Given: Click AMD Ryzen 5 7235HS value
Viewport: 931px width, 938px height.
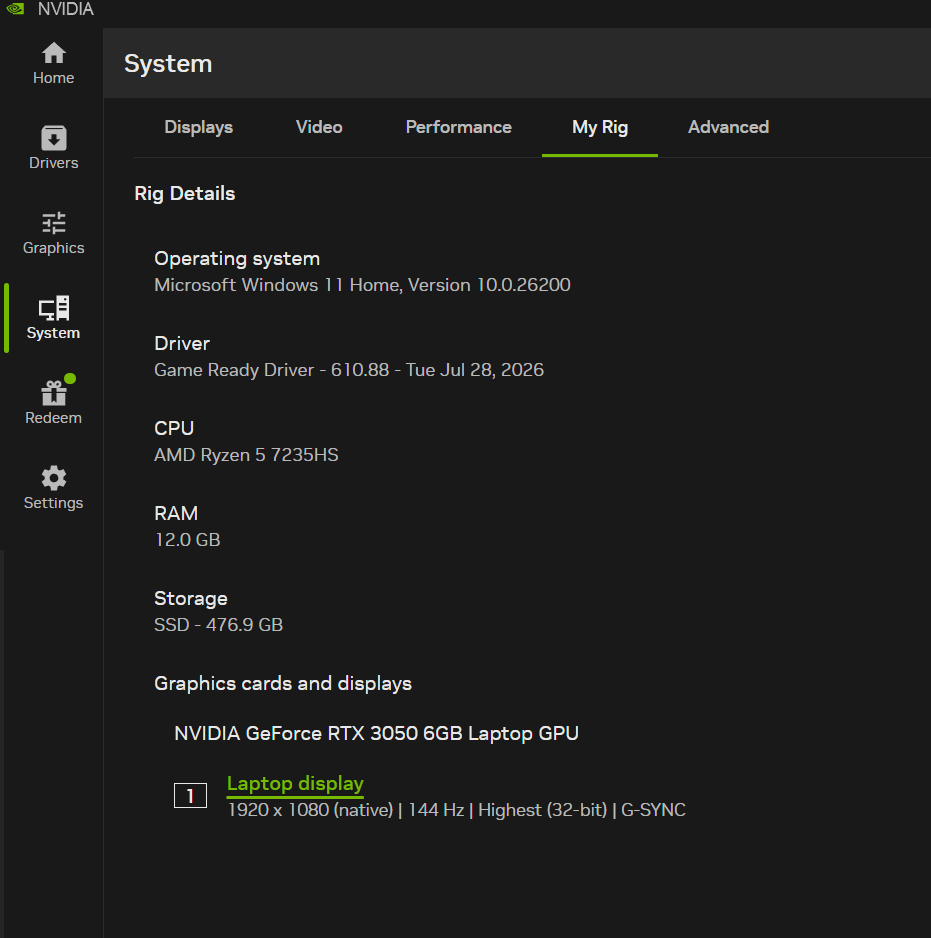Looking at the screenshot, I should (246, 455).
